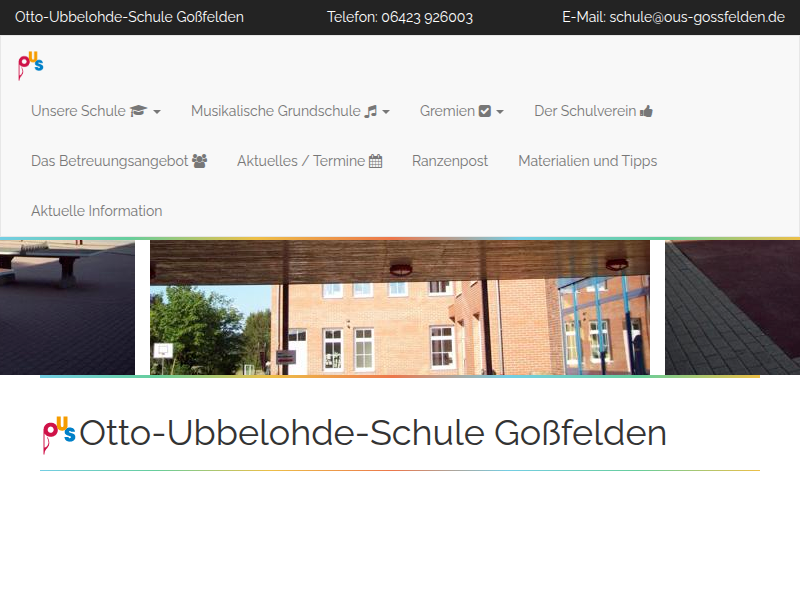Click the thumbs-up icon beside Der Schulverein

click(x=645, y=110)
